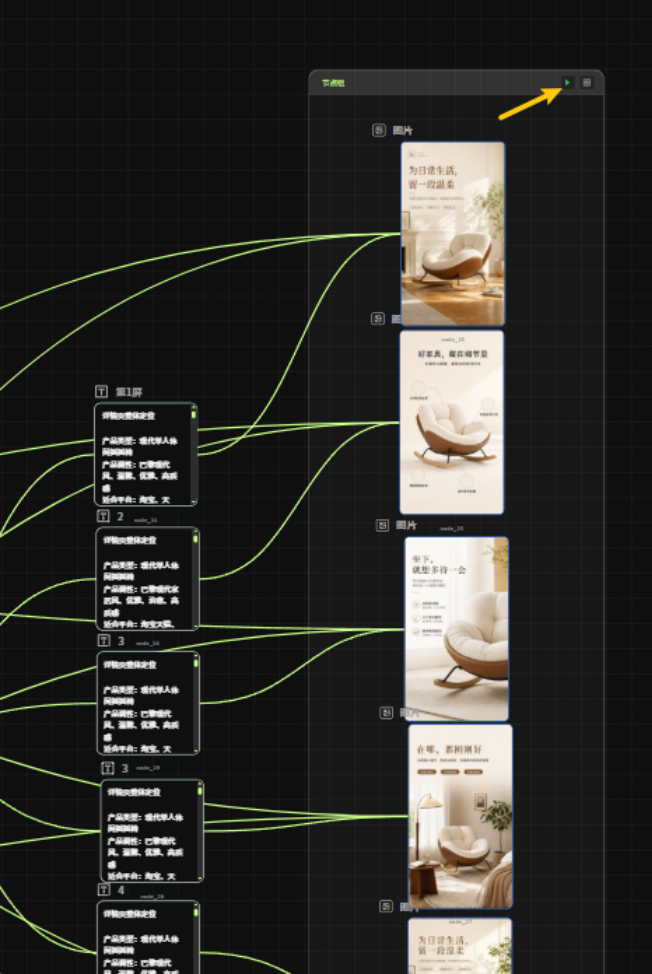Click the scroll down arrow in the 第1屏 text node
The height and width of the screenshot is (974, 652).
coord(194,501)
